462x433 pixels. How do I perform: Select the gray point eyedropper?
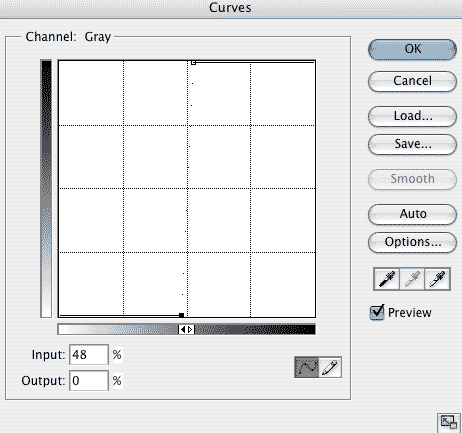(x=412, y=279)
